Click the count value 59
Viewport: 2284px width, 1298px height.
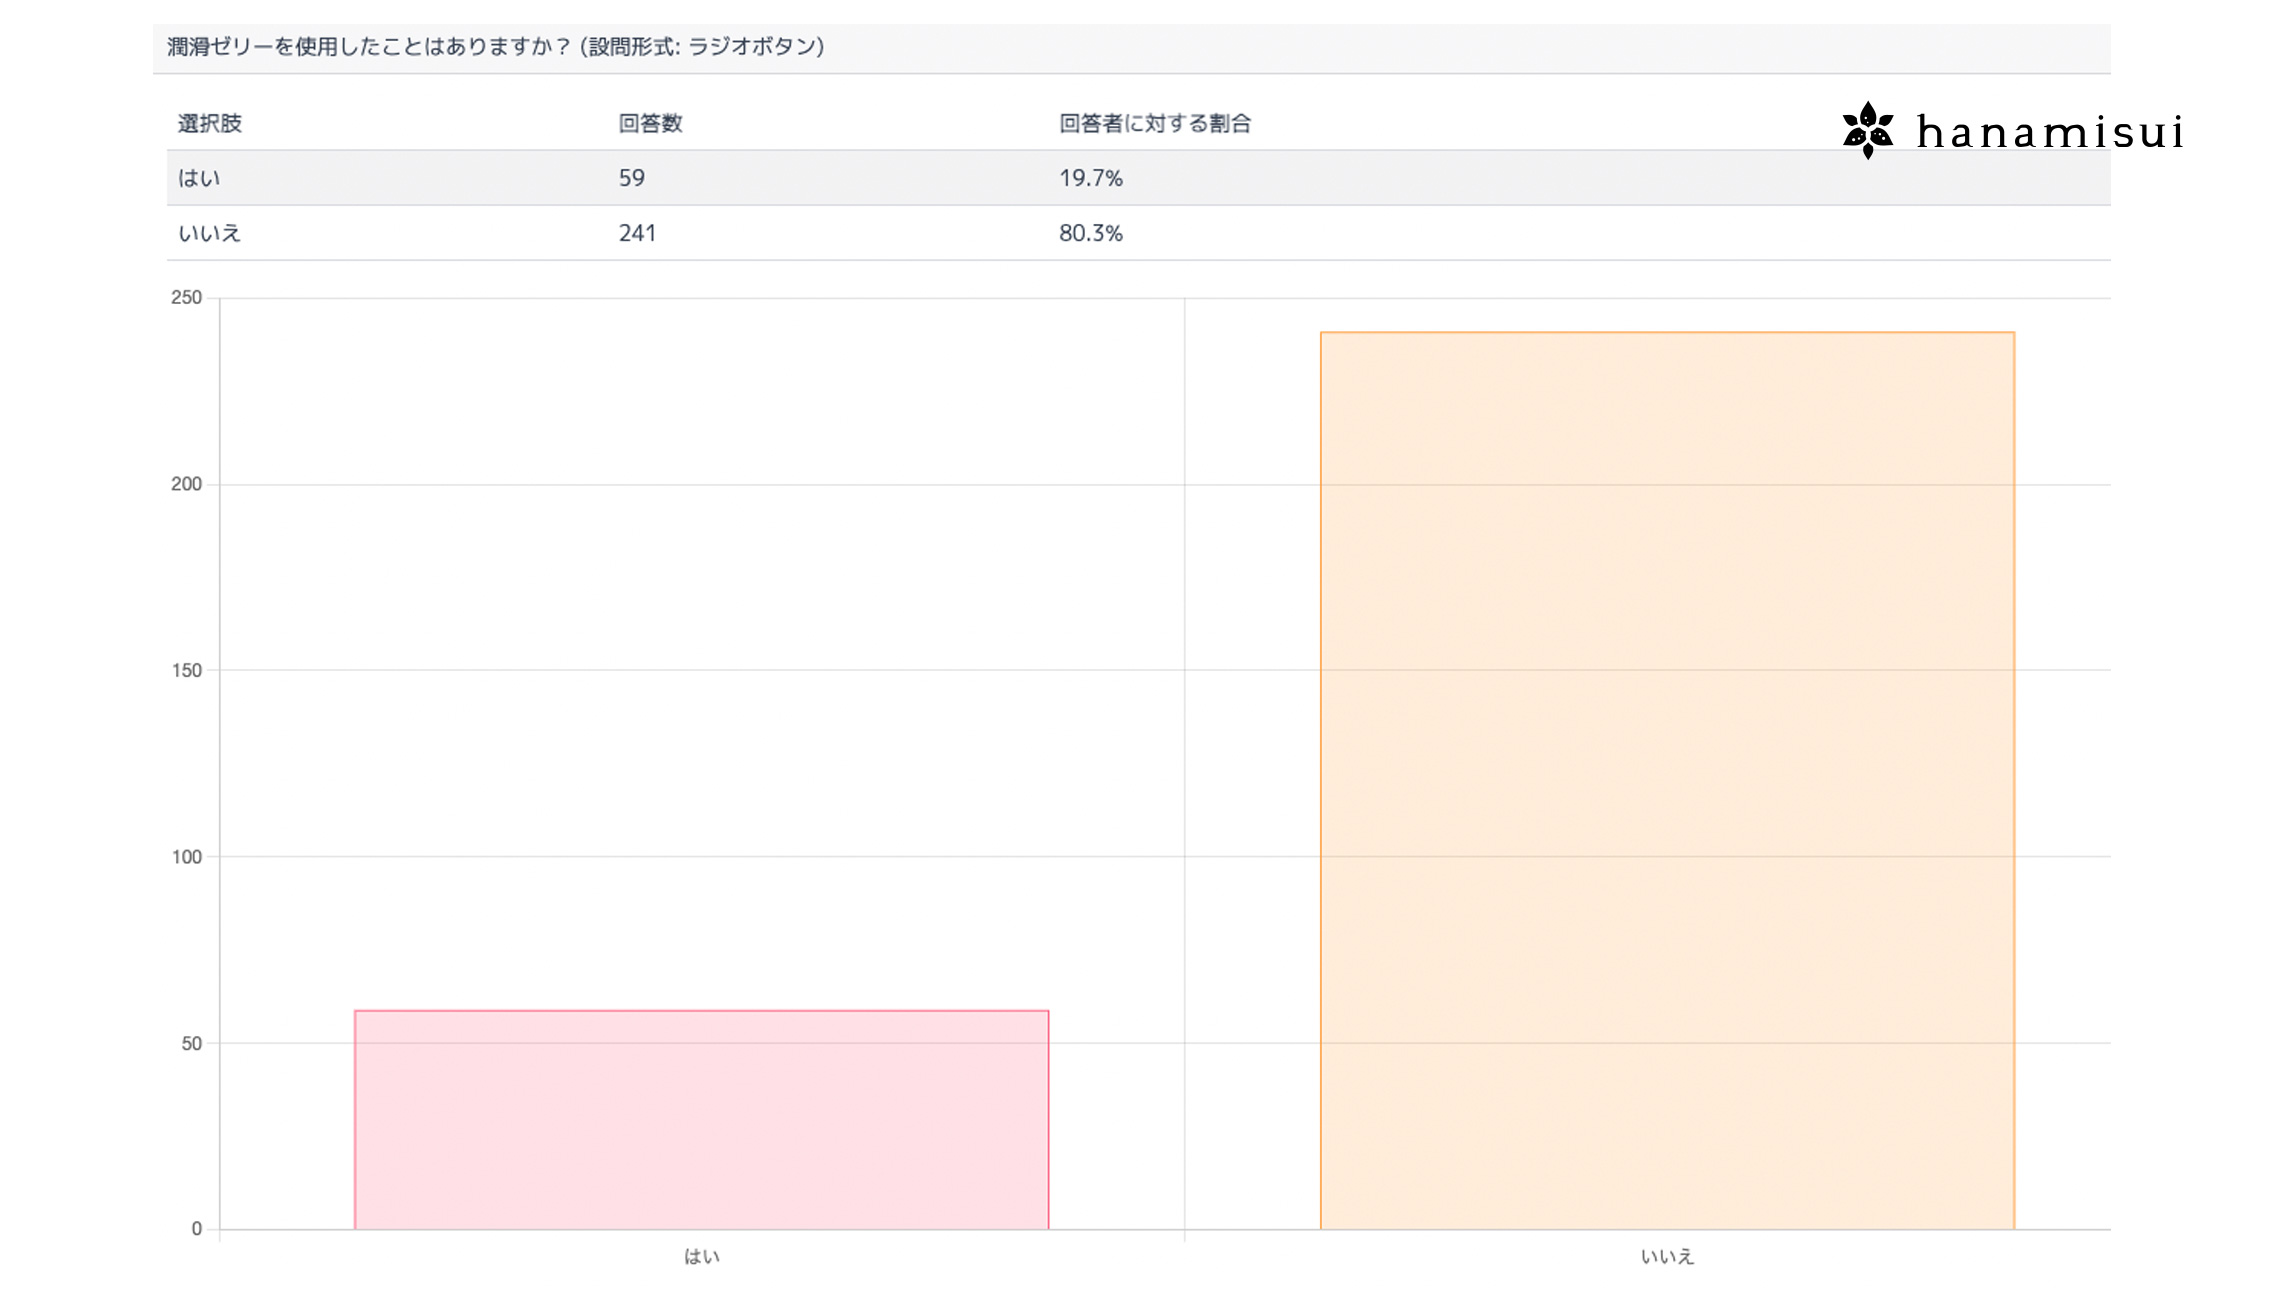click(632, 178)
